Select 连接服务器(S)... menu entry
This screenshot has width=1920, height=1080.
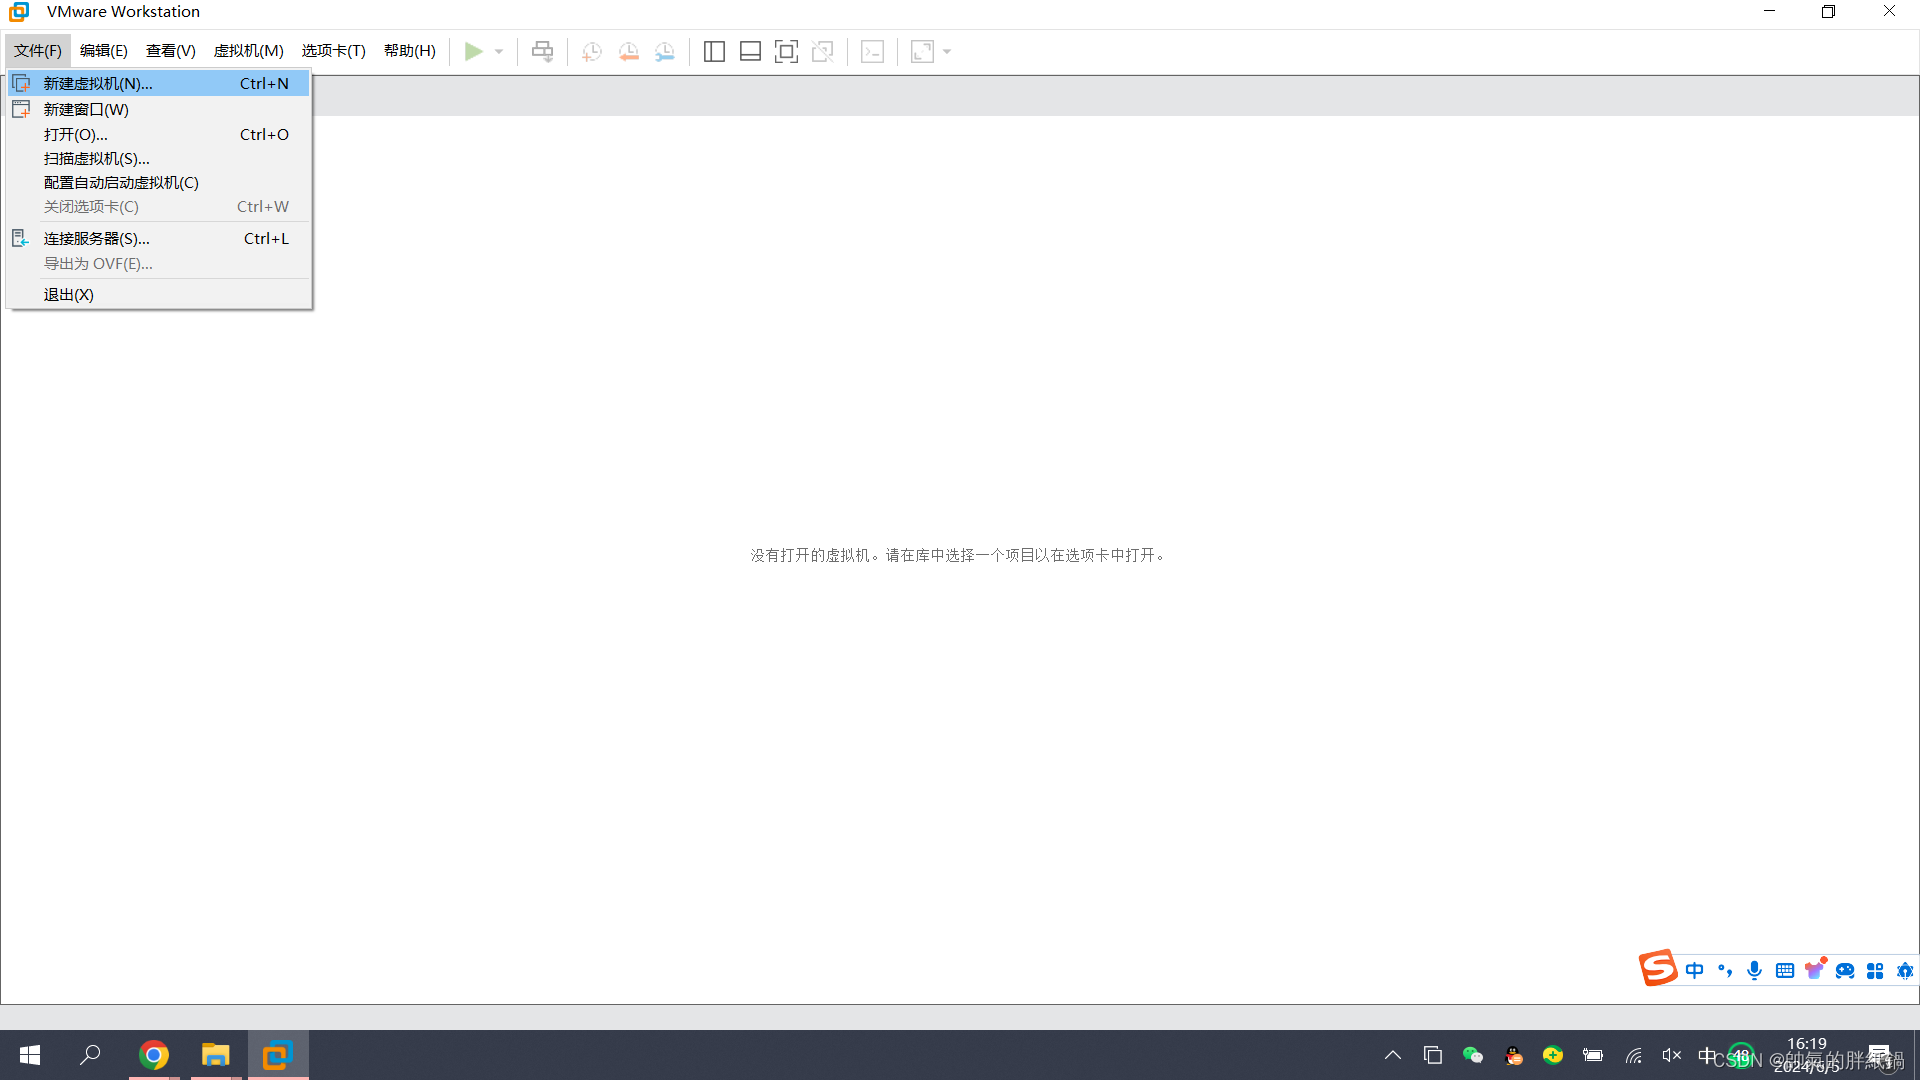tap(159, 238)
